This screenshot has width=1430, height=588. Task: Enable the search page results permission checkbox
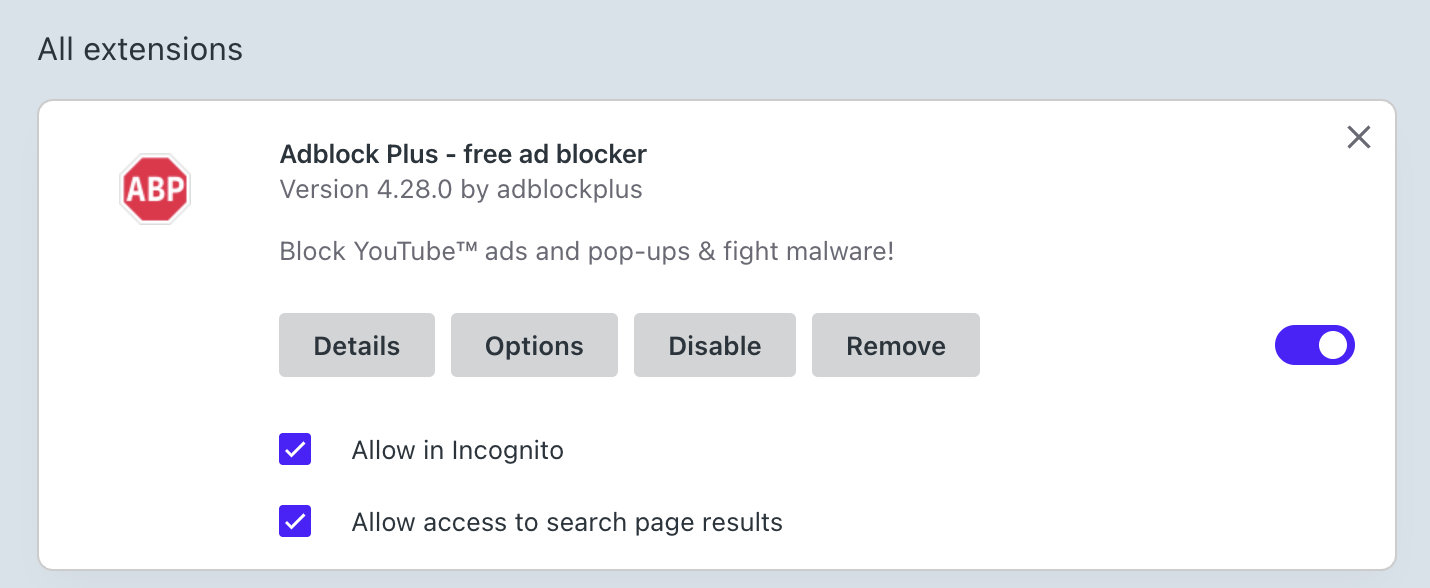[295, 521]
